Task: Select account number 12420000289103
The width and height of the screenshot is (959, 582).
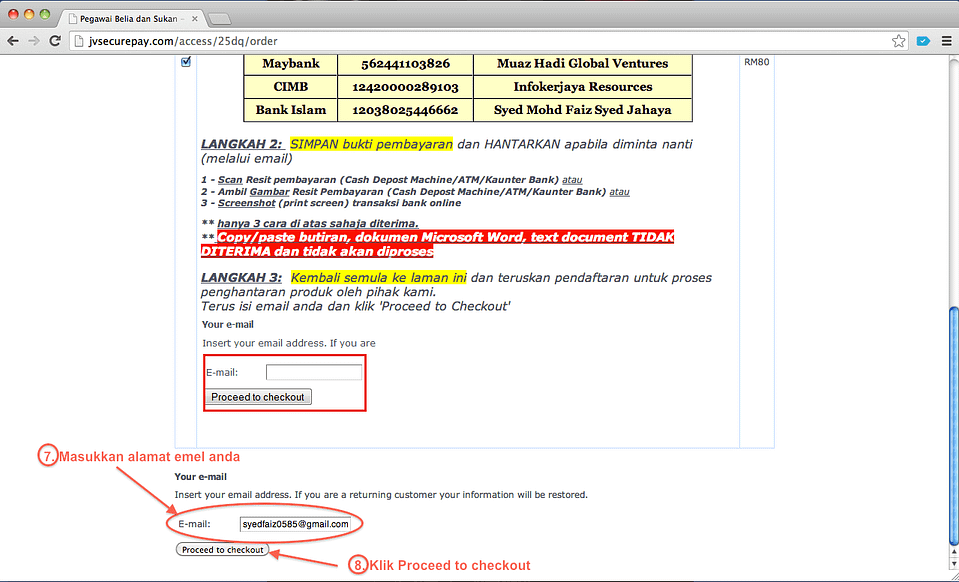Action: pos(405,87)
